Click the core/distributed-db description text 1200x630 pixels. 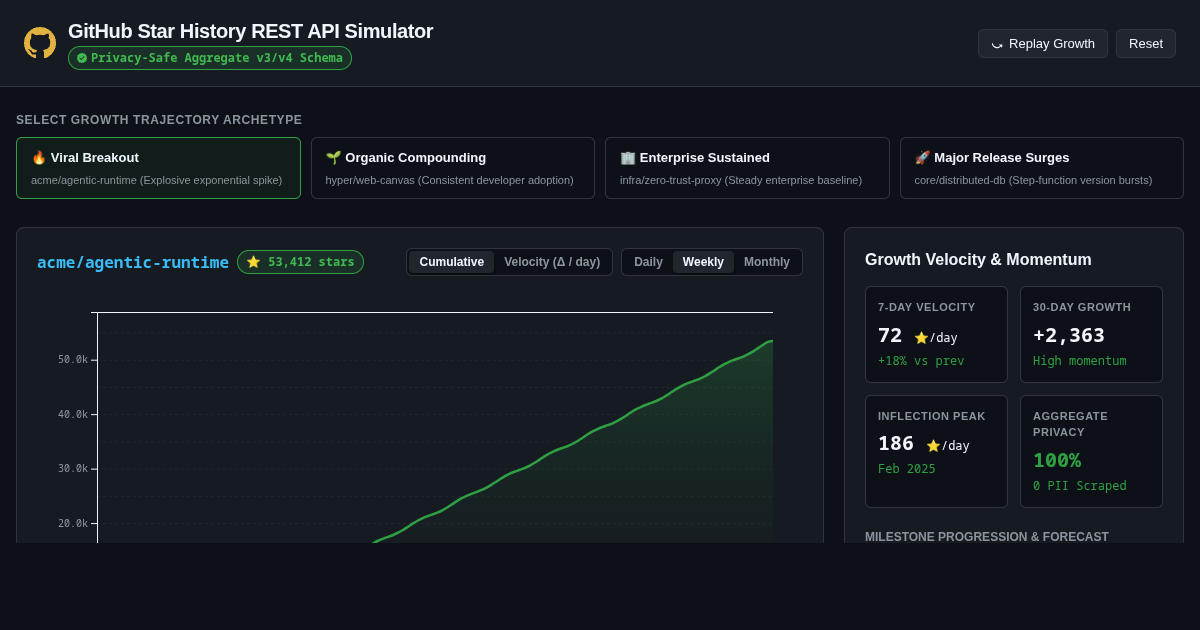point(1034,180)
